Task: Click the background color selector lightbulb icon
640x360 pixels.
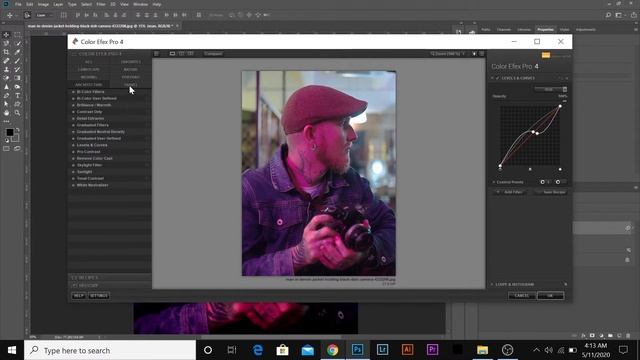Action: coord(474,53)
